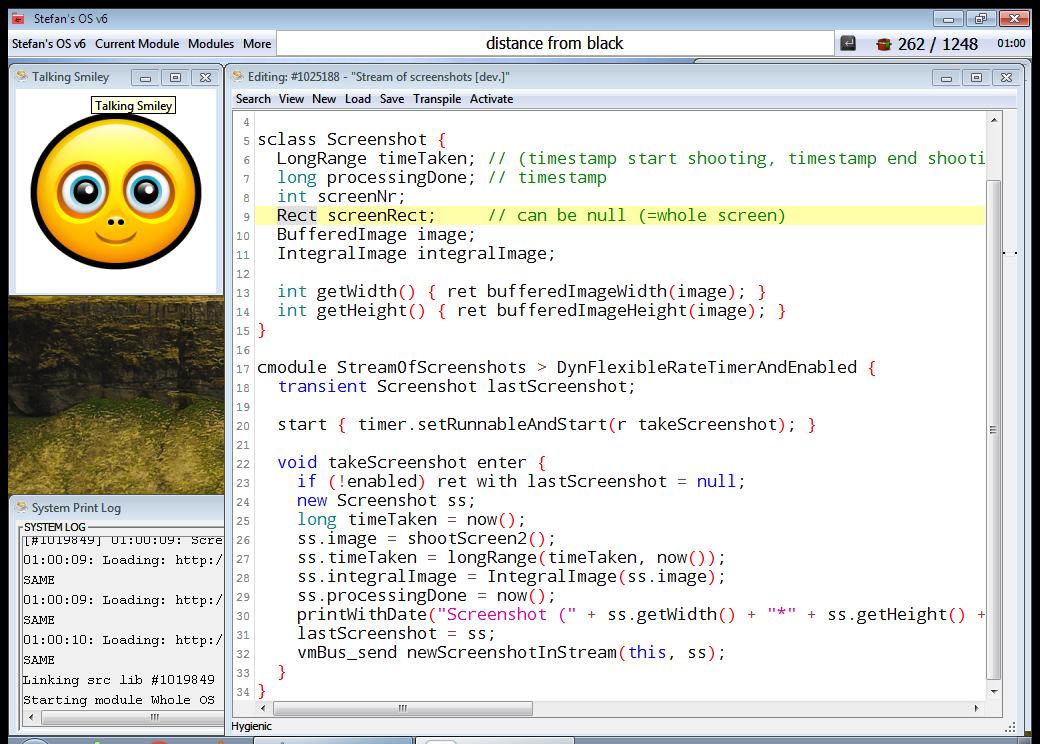1040x744 pixels.
Task: Click the Talking Smiley face image
Action: coord(115,190)
